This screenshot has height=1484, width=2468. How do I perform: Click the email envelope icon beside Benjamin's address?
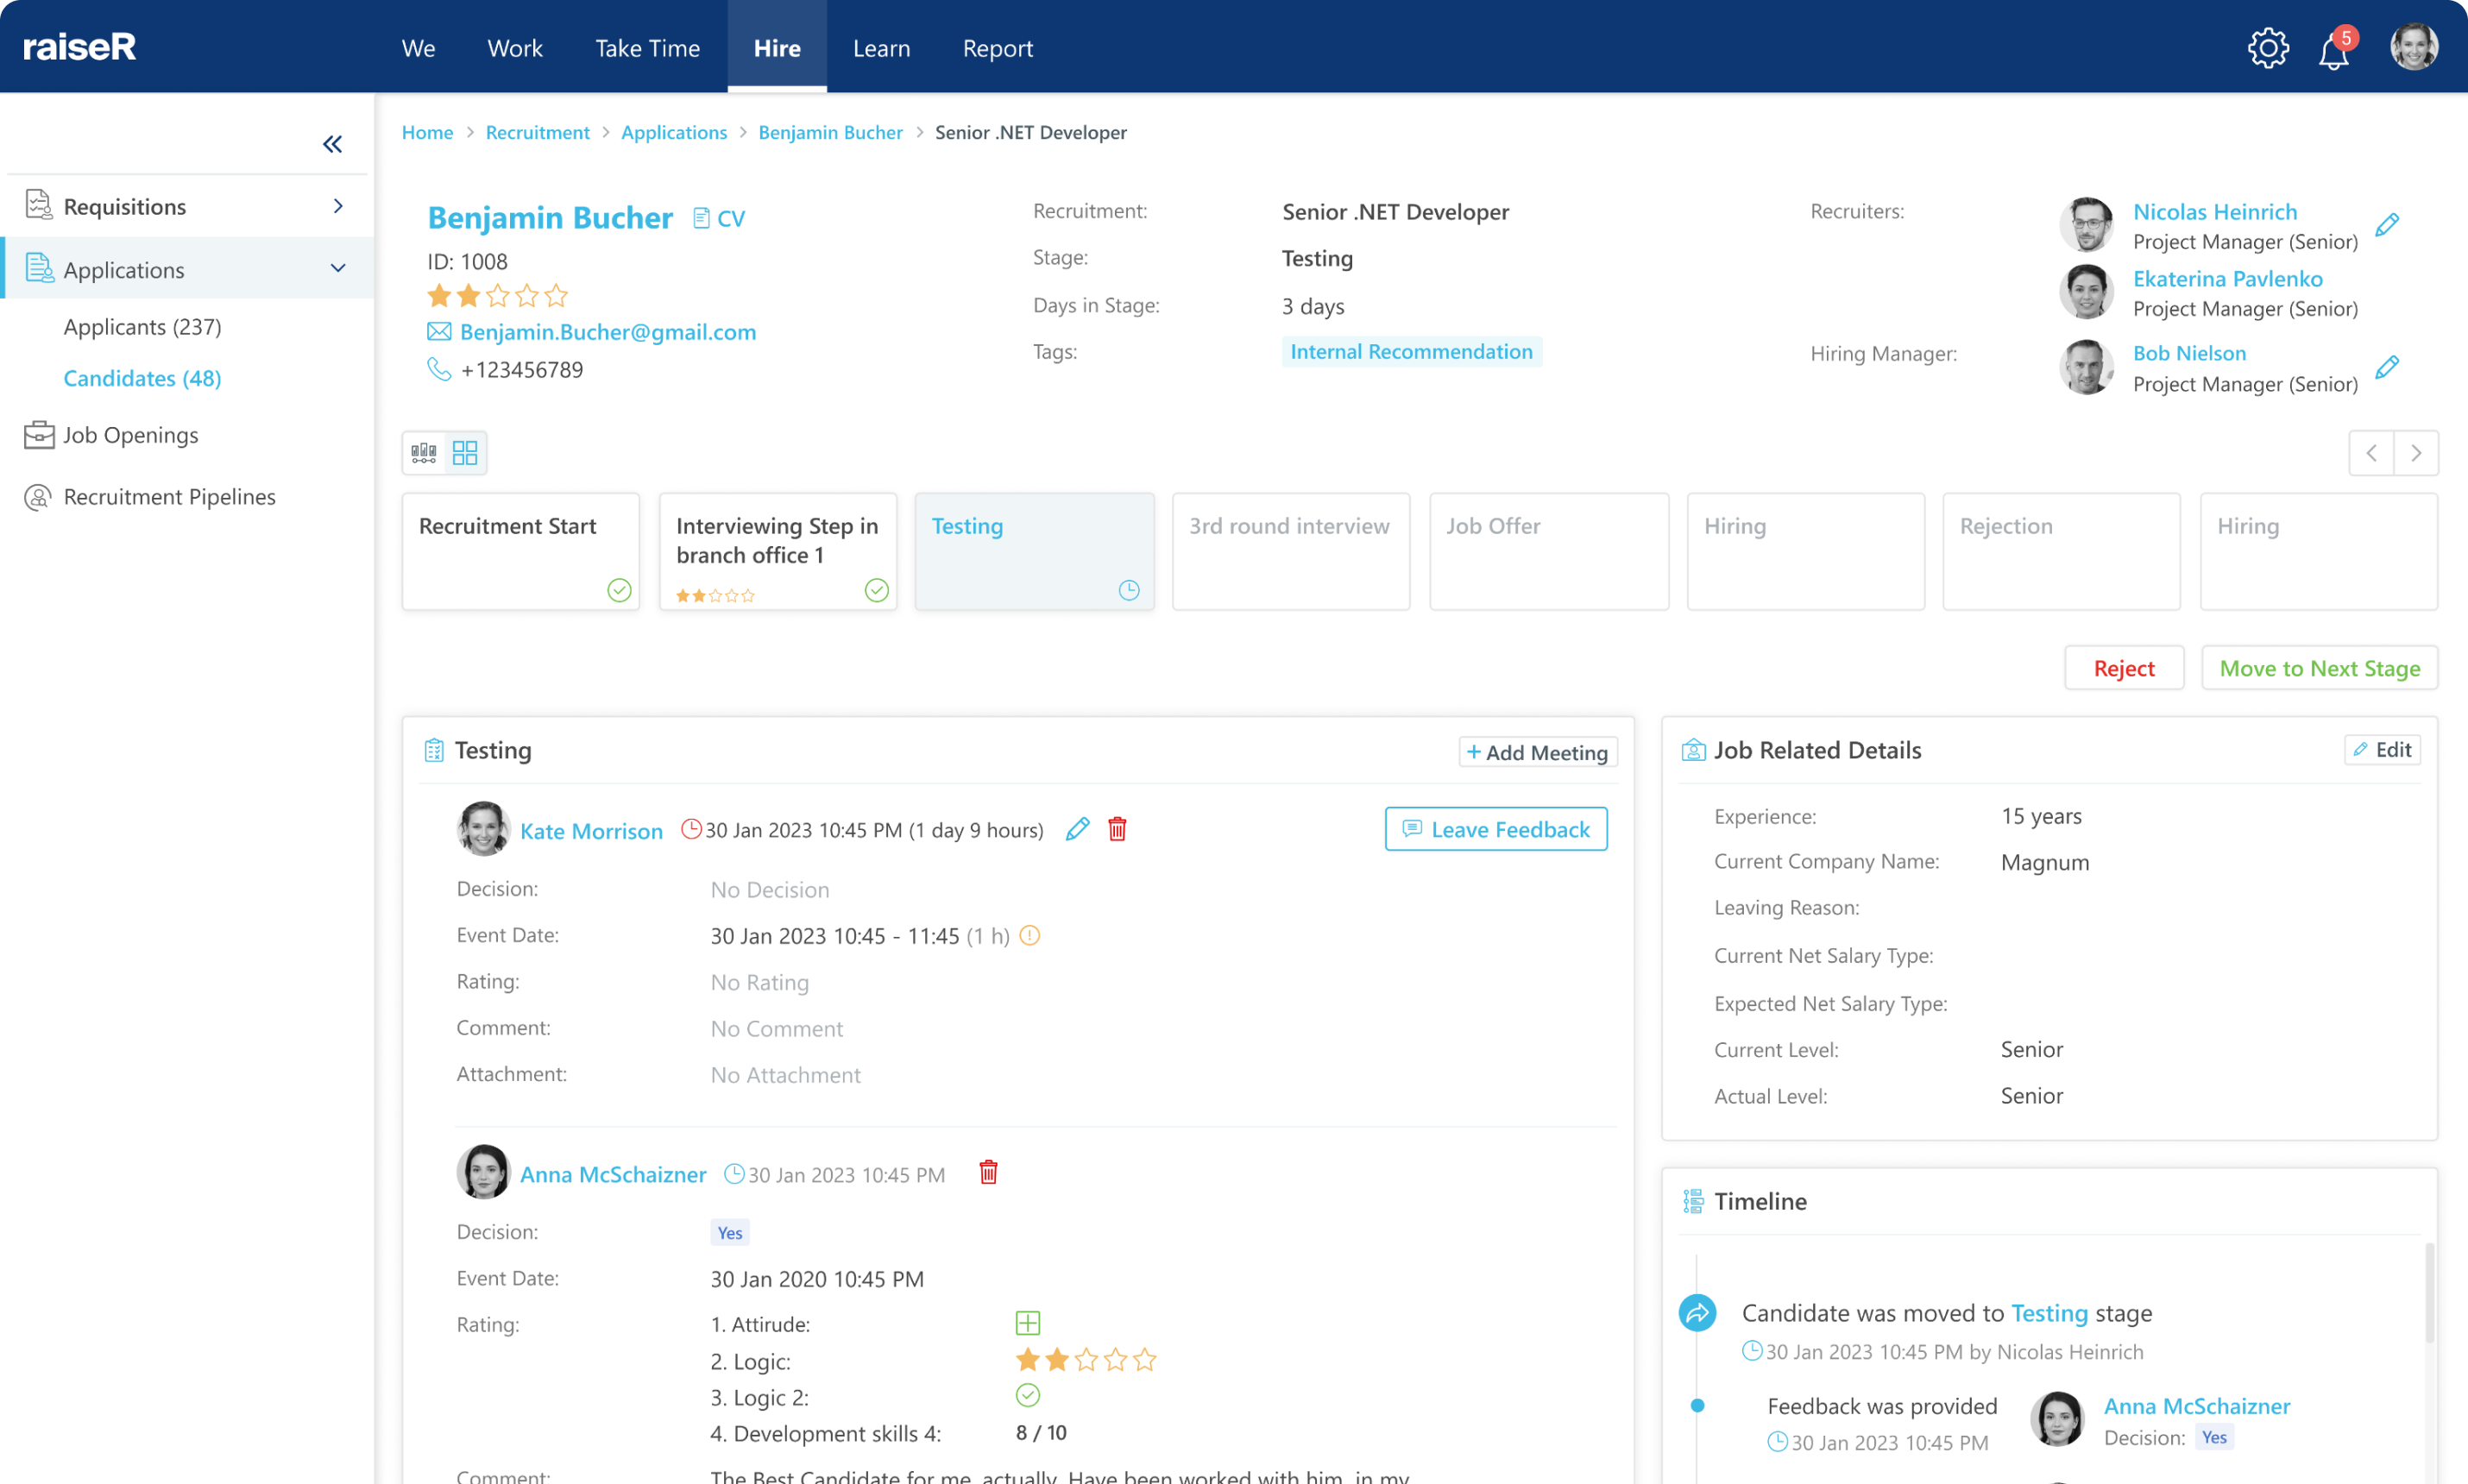click(x=440, y=331)
